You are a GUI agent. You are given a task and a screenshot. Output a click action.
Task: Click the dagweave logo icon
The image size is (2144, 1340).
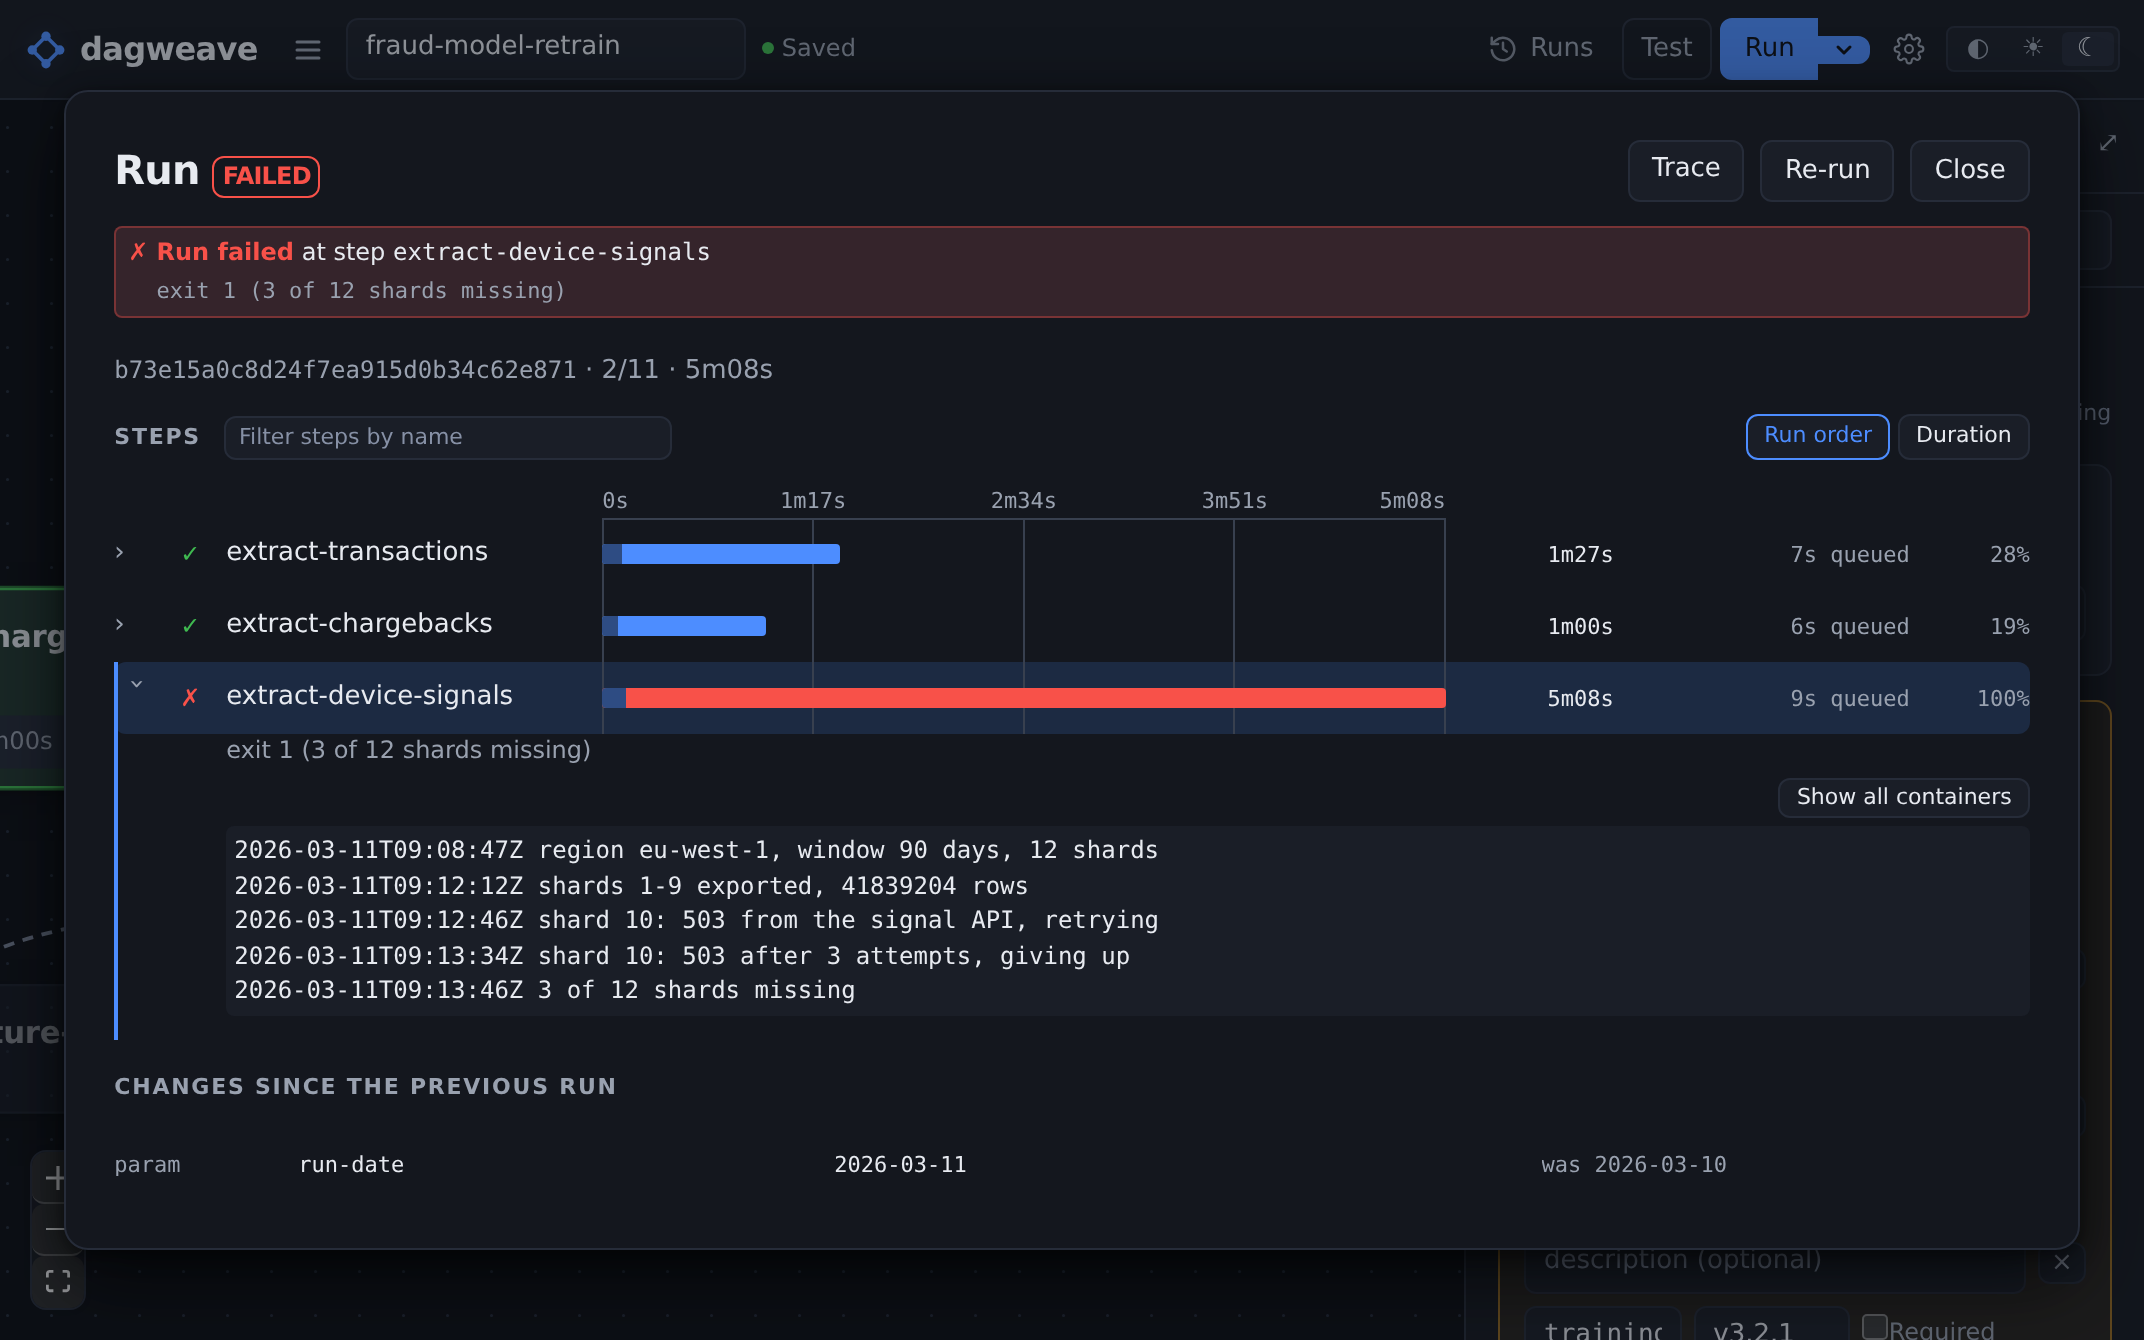click(x=46, y=49)
